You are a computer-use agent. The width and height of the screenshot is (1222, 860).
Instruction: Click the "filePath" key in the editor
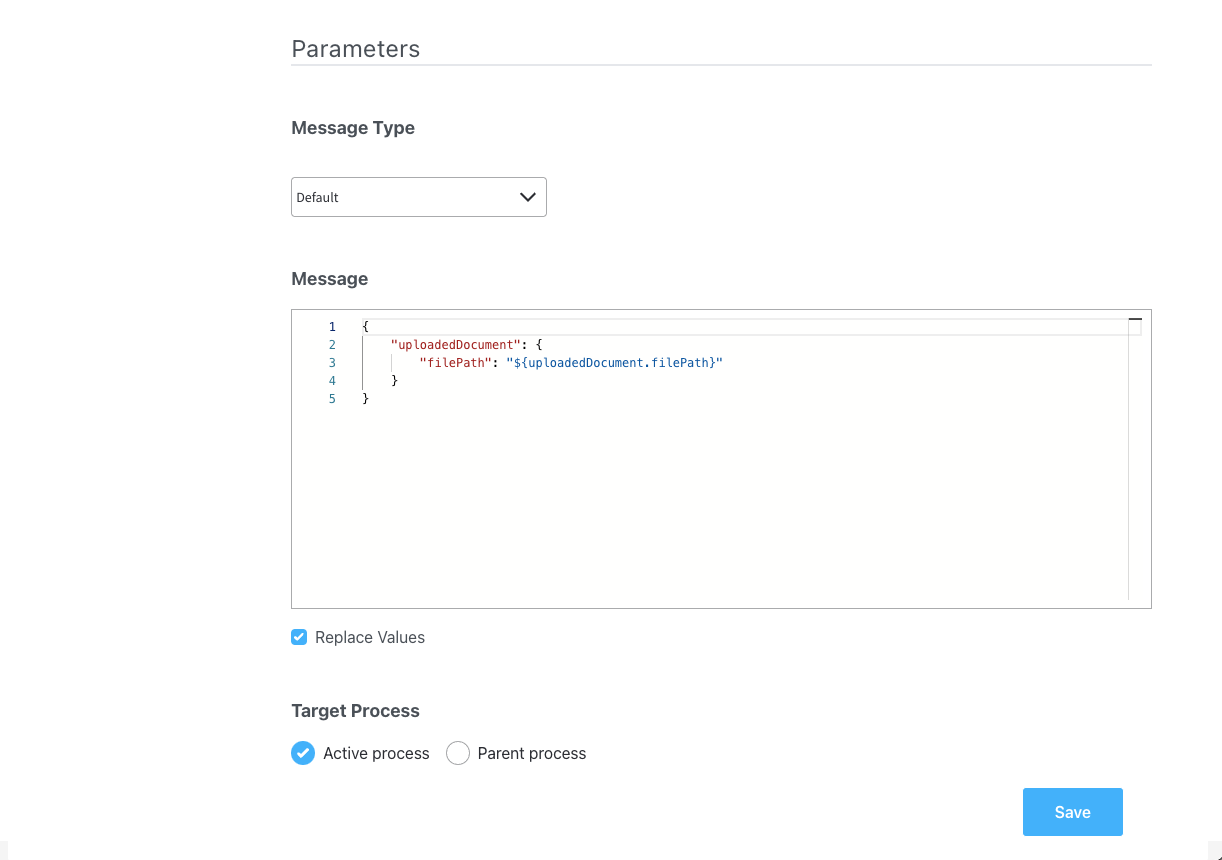coord(455,363)
